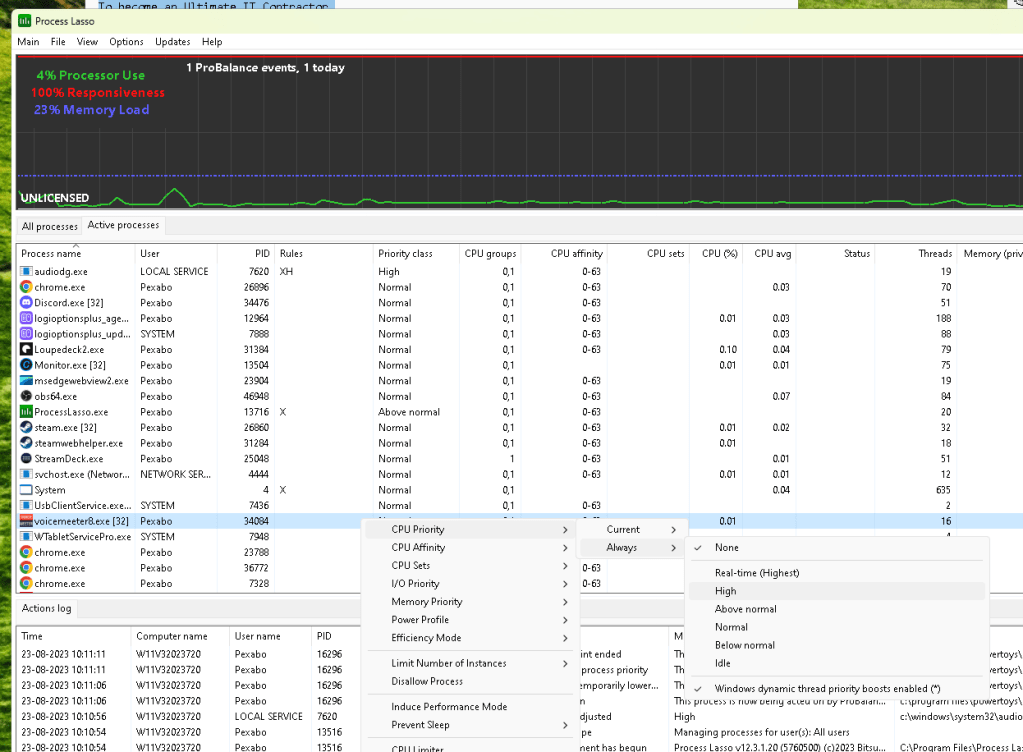The width and height of the screenshot is (1023, 752).
Task: Expand the I/O Priority submenu
Action: coord(468,584)
